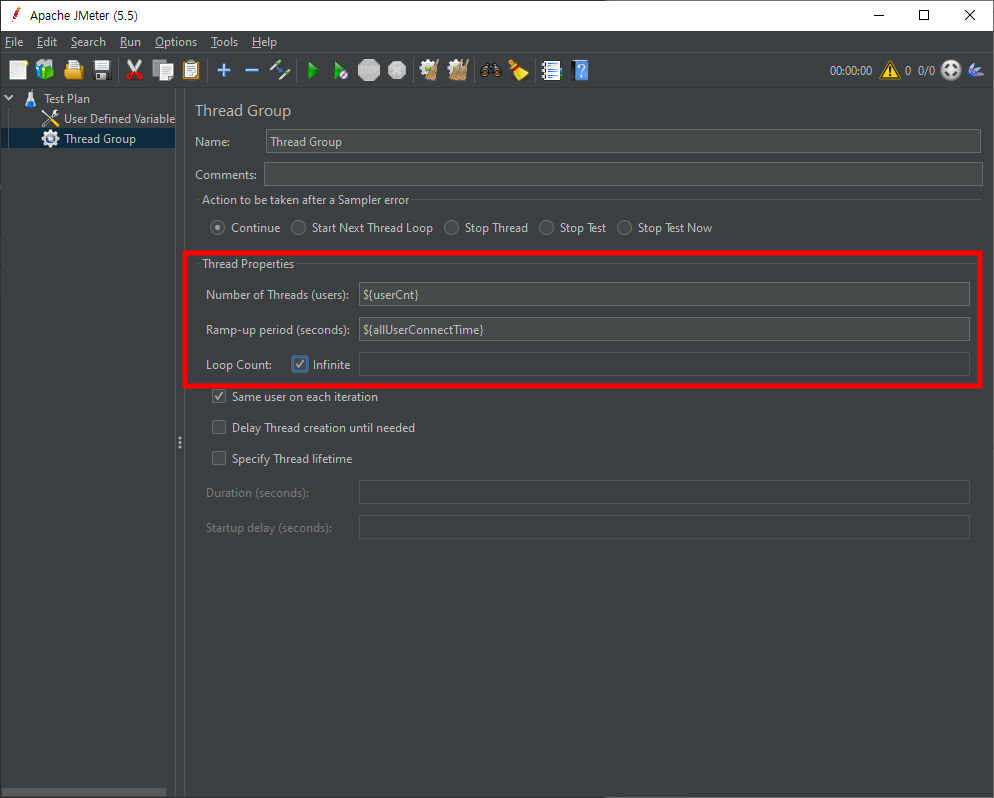Click the thread group Name field
This screenshot has height=798, width=994.
click(623, 141)
